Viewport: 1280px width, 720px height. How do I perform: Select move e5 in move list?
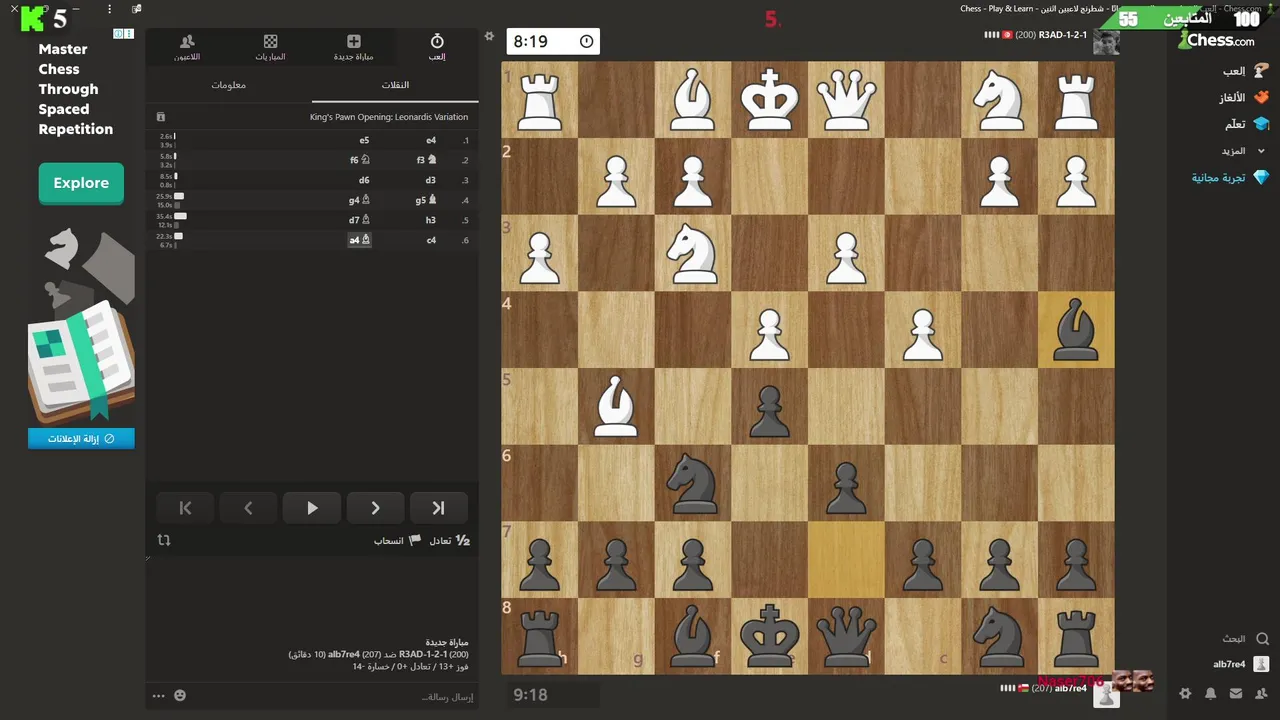coord(364,141)
